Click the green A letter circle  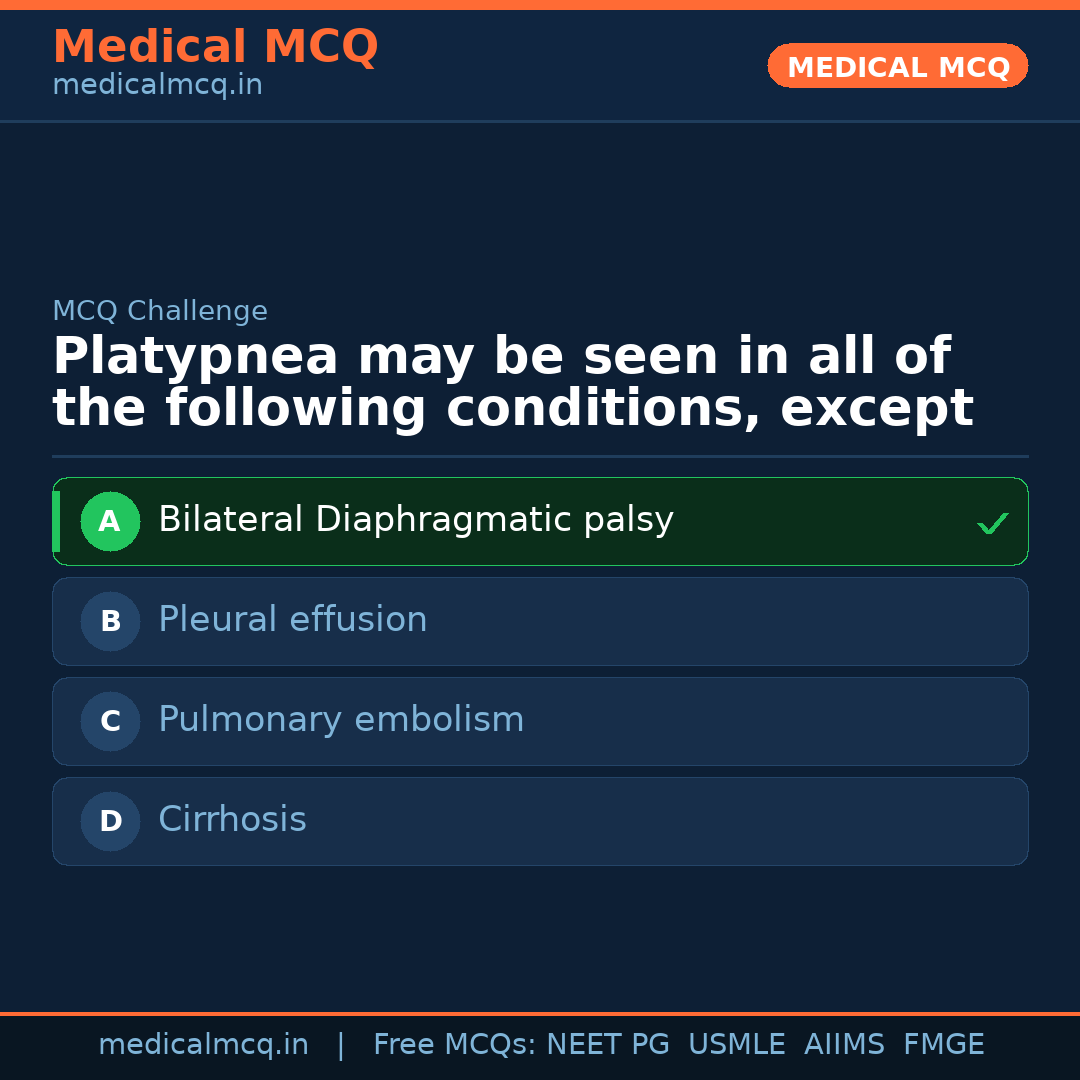tap(110, 521)
